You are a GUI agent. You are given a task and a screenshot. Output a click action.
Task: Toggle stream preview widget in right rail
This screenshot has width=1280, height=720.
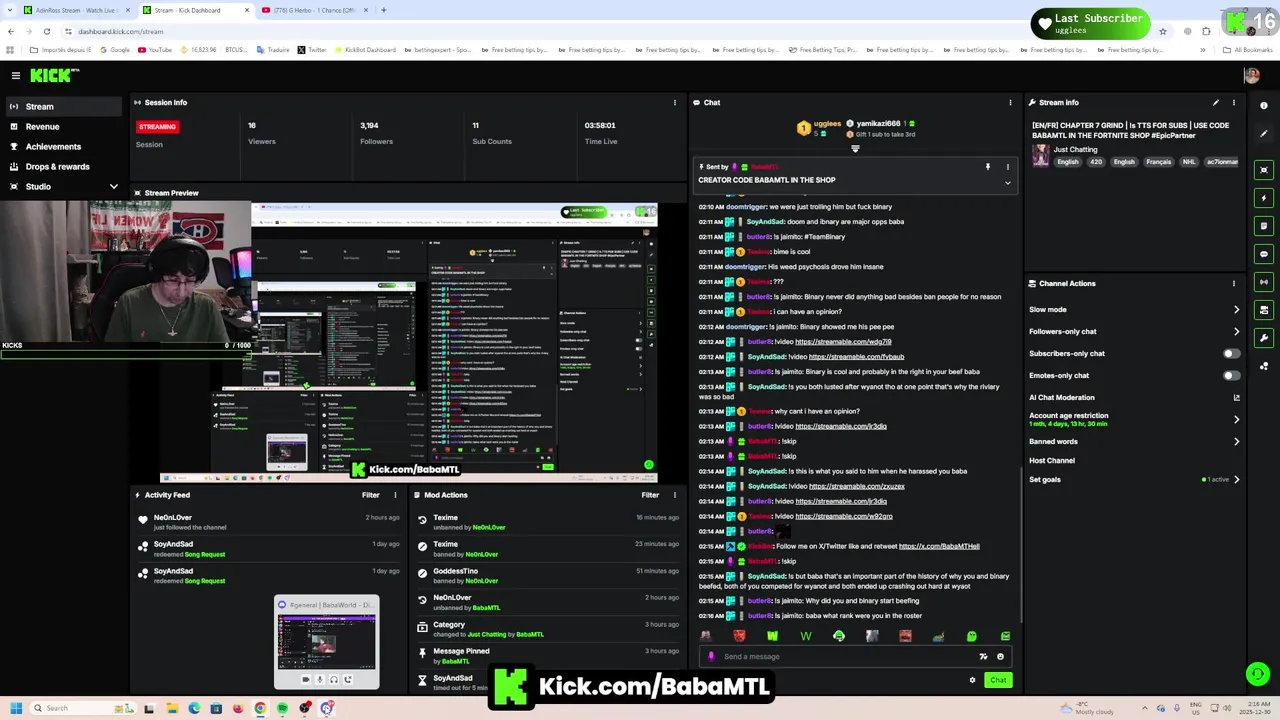coord(1264,170)
